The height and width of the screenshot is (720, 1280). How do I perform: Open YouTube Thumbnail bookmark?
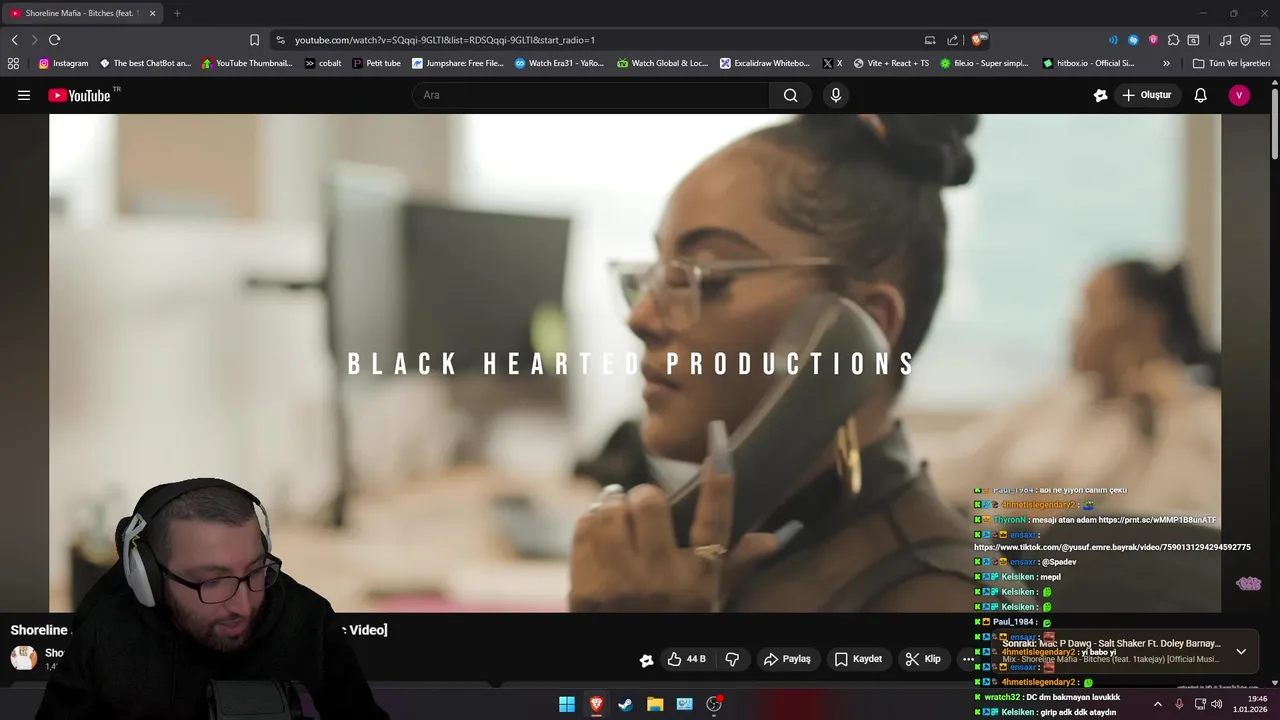(x=247, y=63)
